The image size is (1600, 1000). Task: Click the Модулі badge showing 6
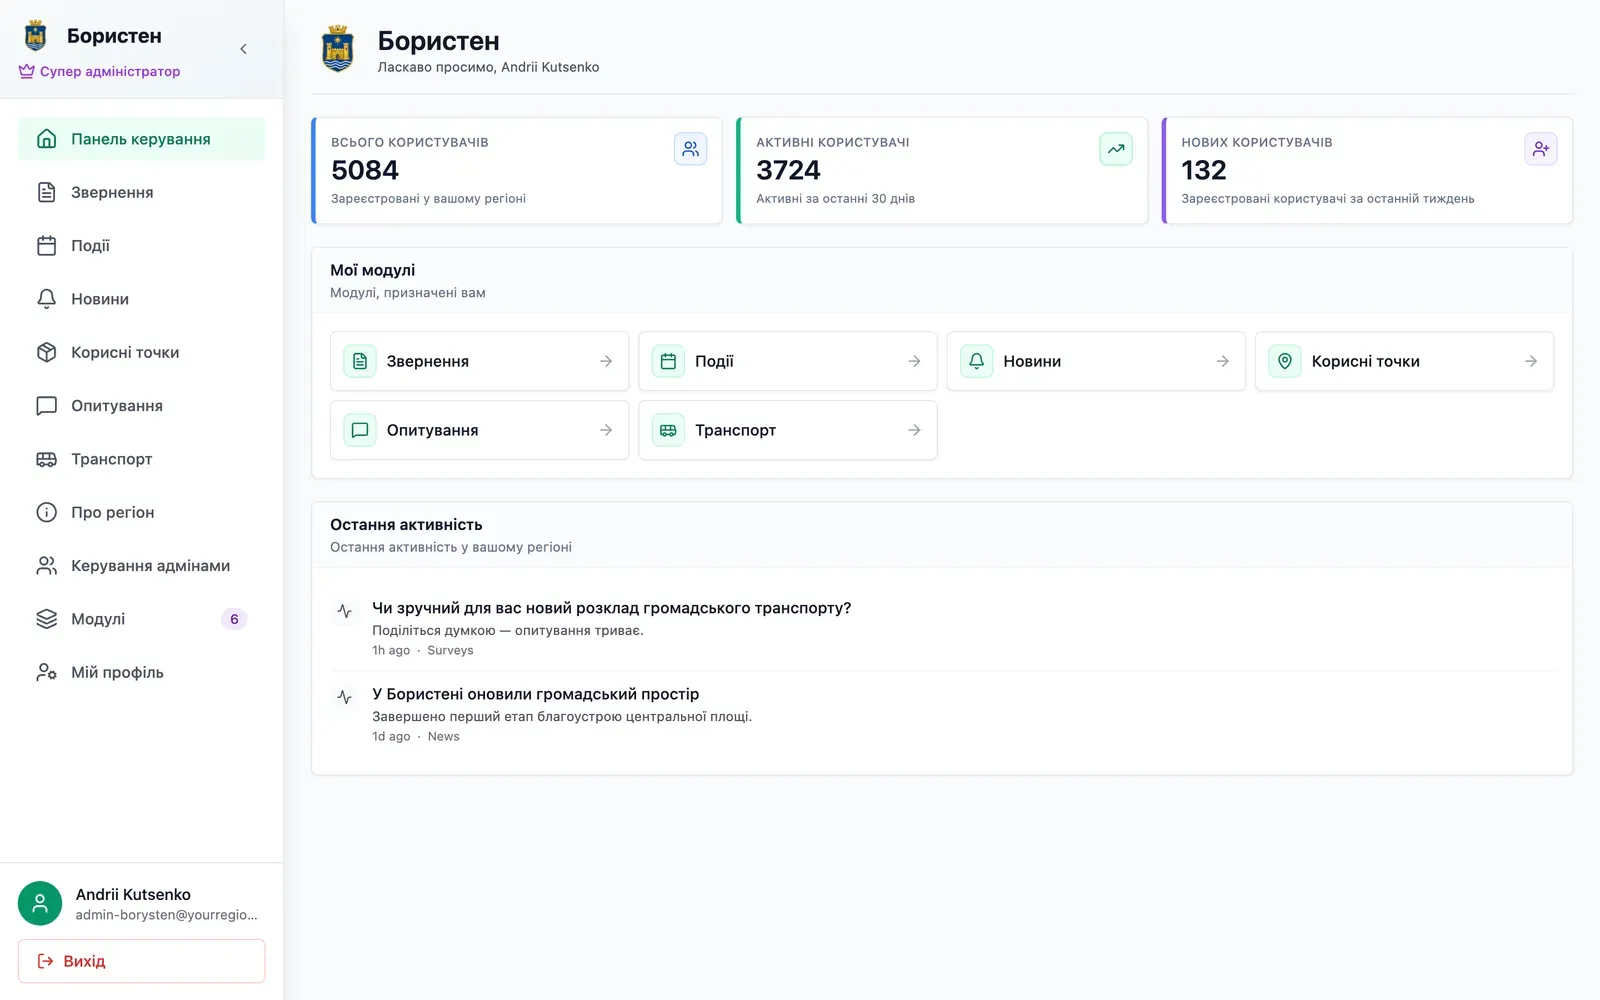(x=234, y=619)
